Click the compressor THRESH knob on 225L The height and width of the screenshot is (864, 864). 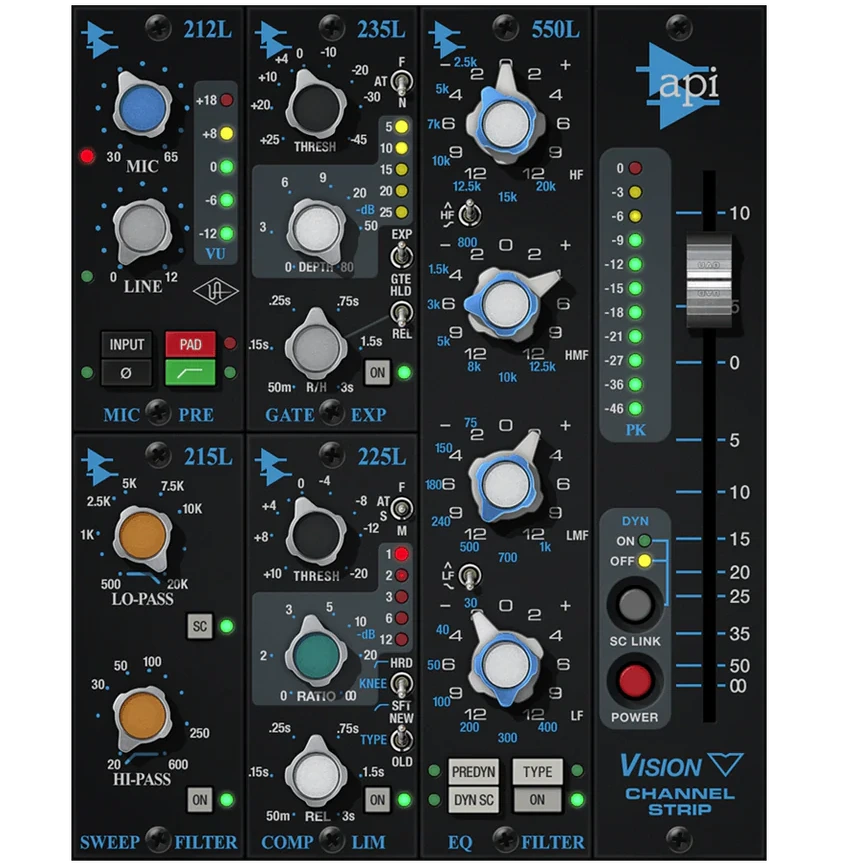point(316,534)
